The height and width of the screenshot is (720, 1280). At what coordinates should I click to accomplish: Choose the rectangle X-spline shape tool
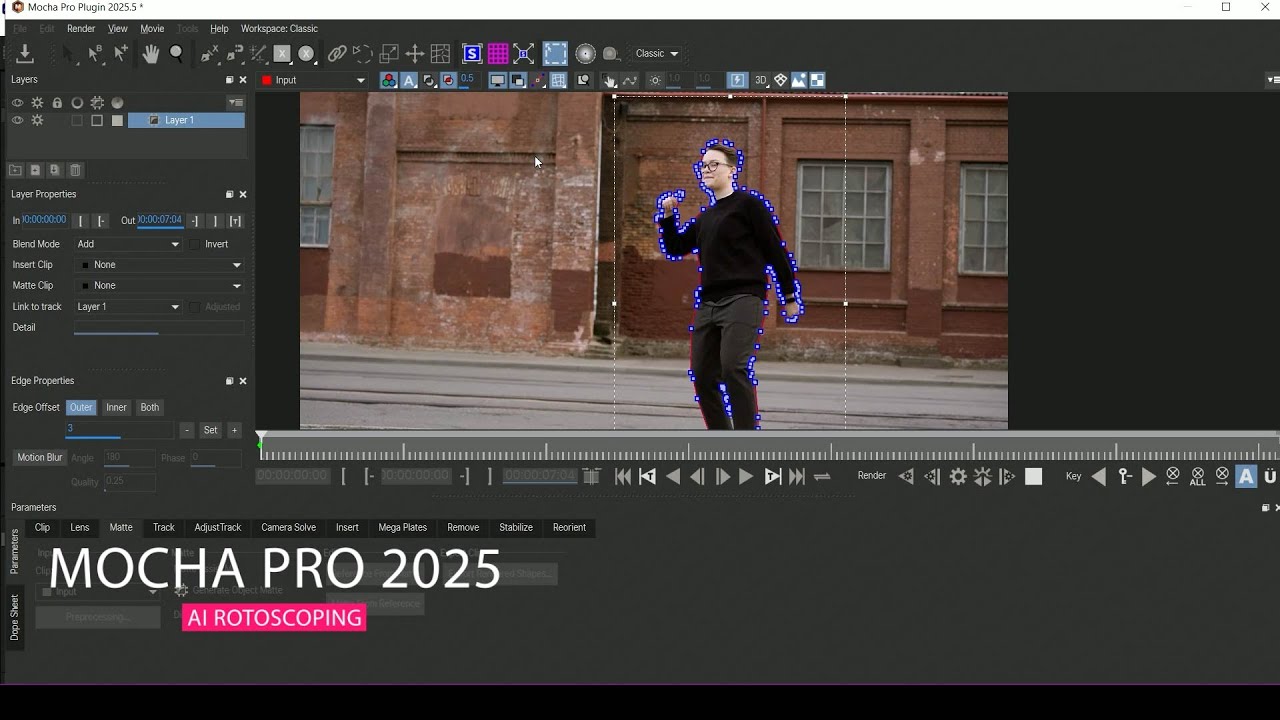tap(282, 54)
